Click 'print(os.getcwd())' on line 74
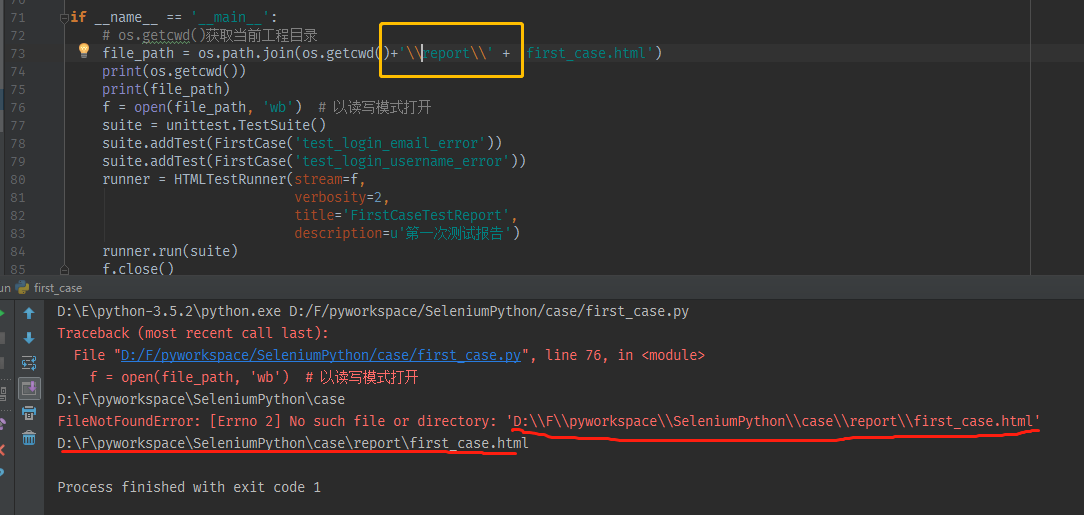Viewport: 1084px width, 515px height. point(174,71)
